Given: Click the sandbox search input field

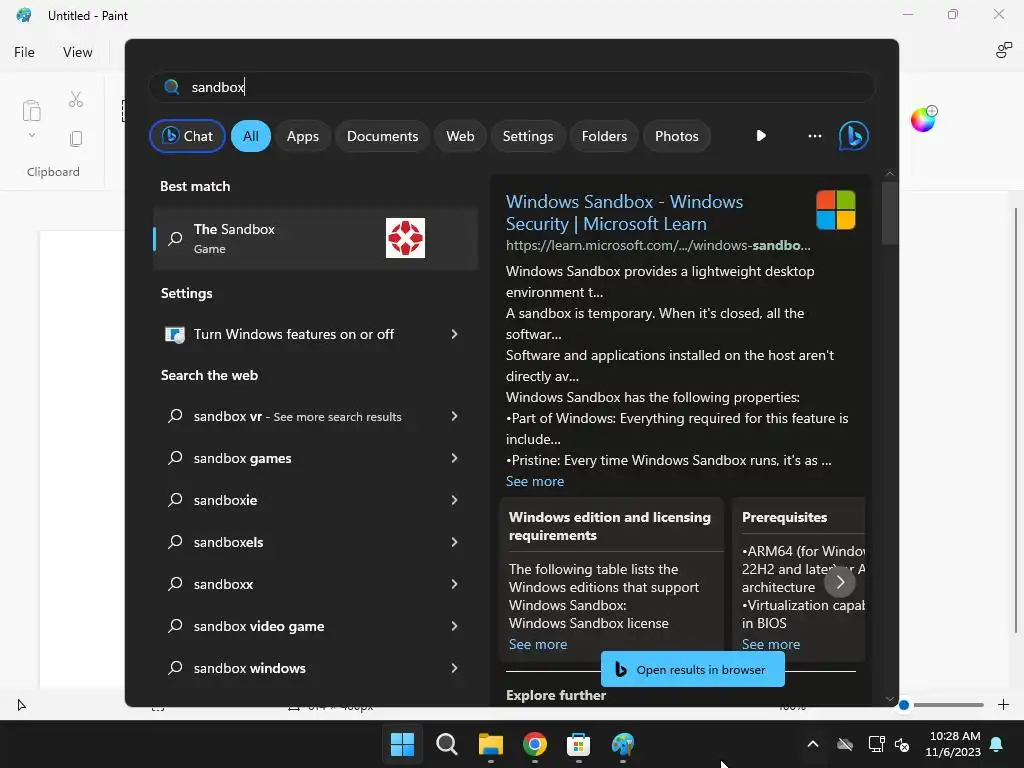Looking at the screenshot, I should pos(512,87).
